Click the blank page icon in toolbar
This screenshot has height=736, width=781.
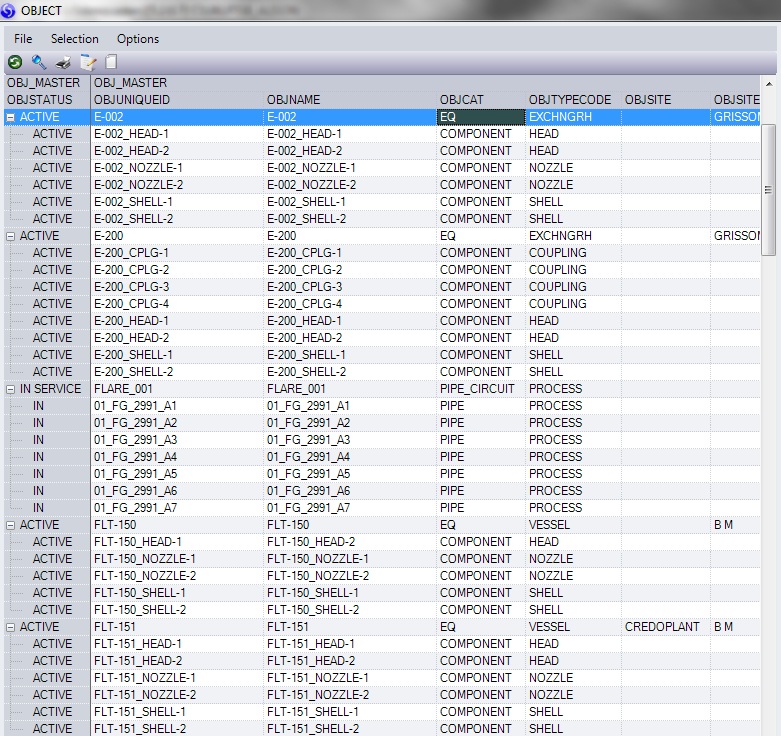111,62
